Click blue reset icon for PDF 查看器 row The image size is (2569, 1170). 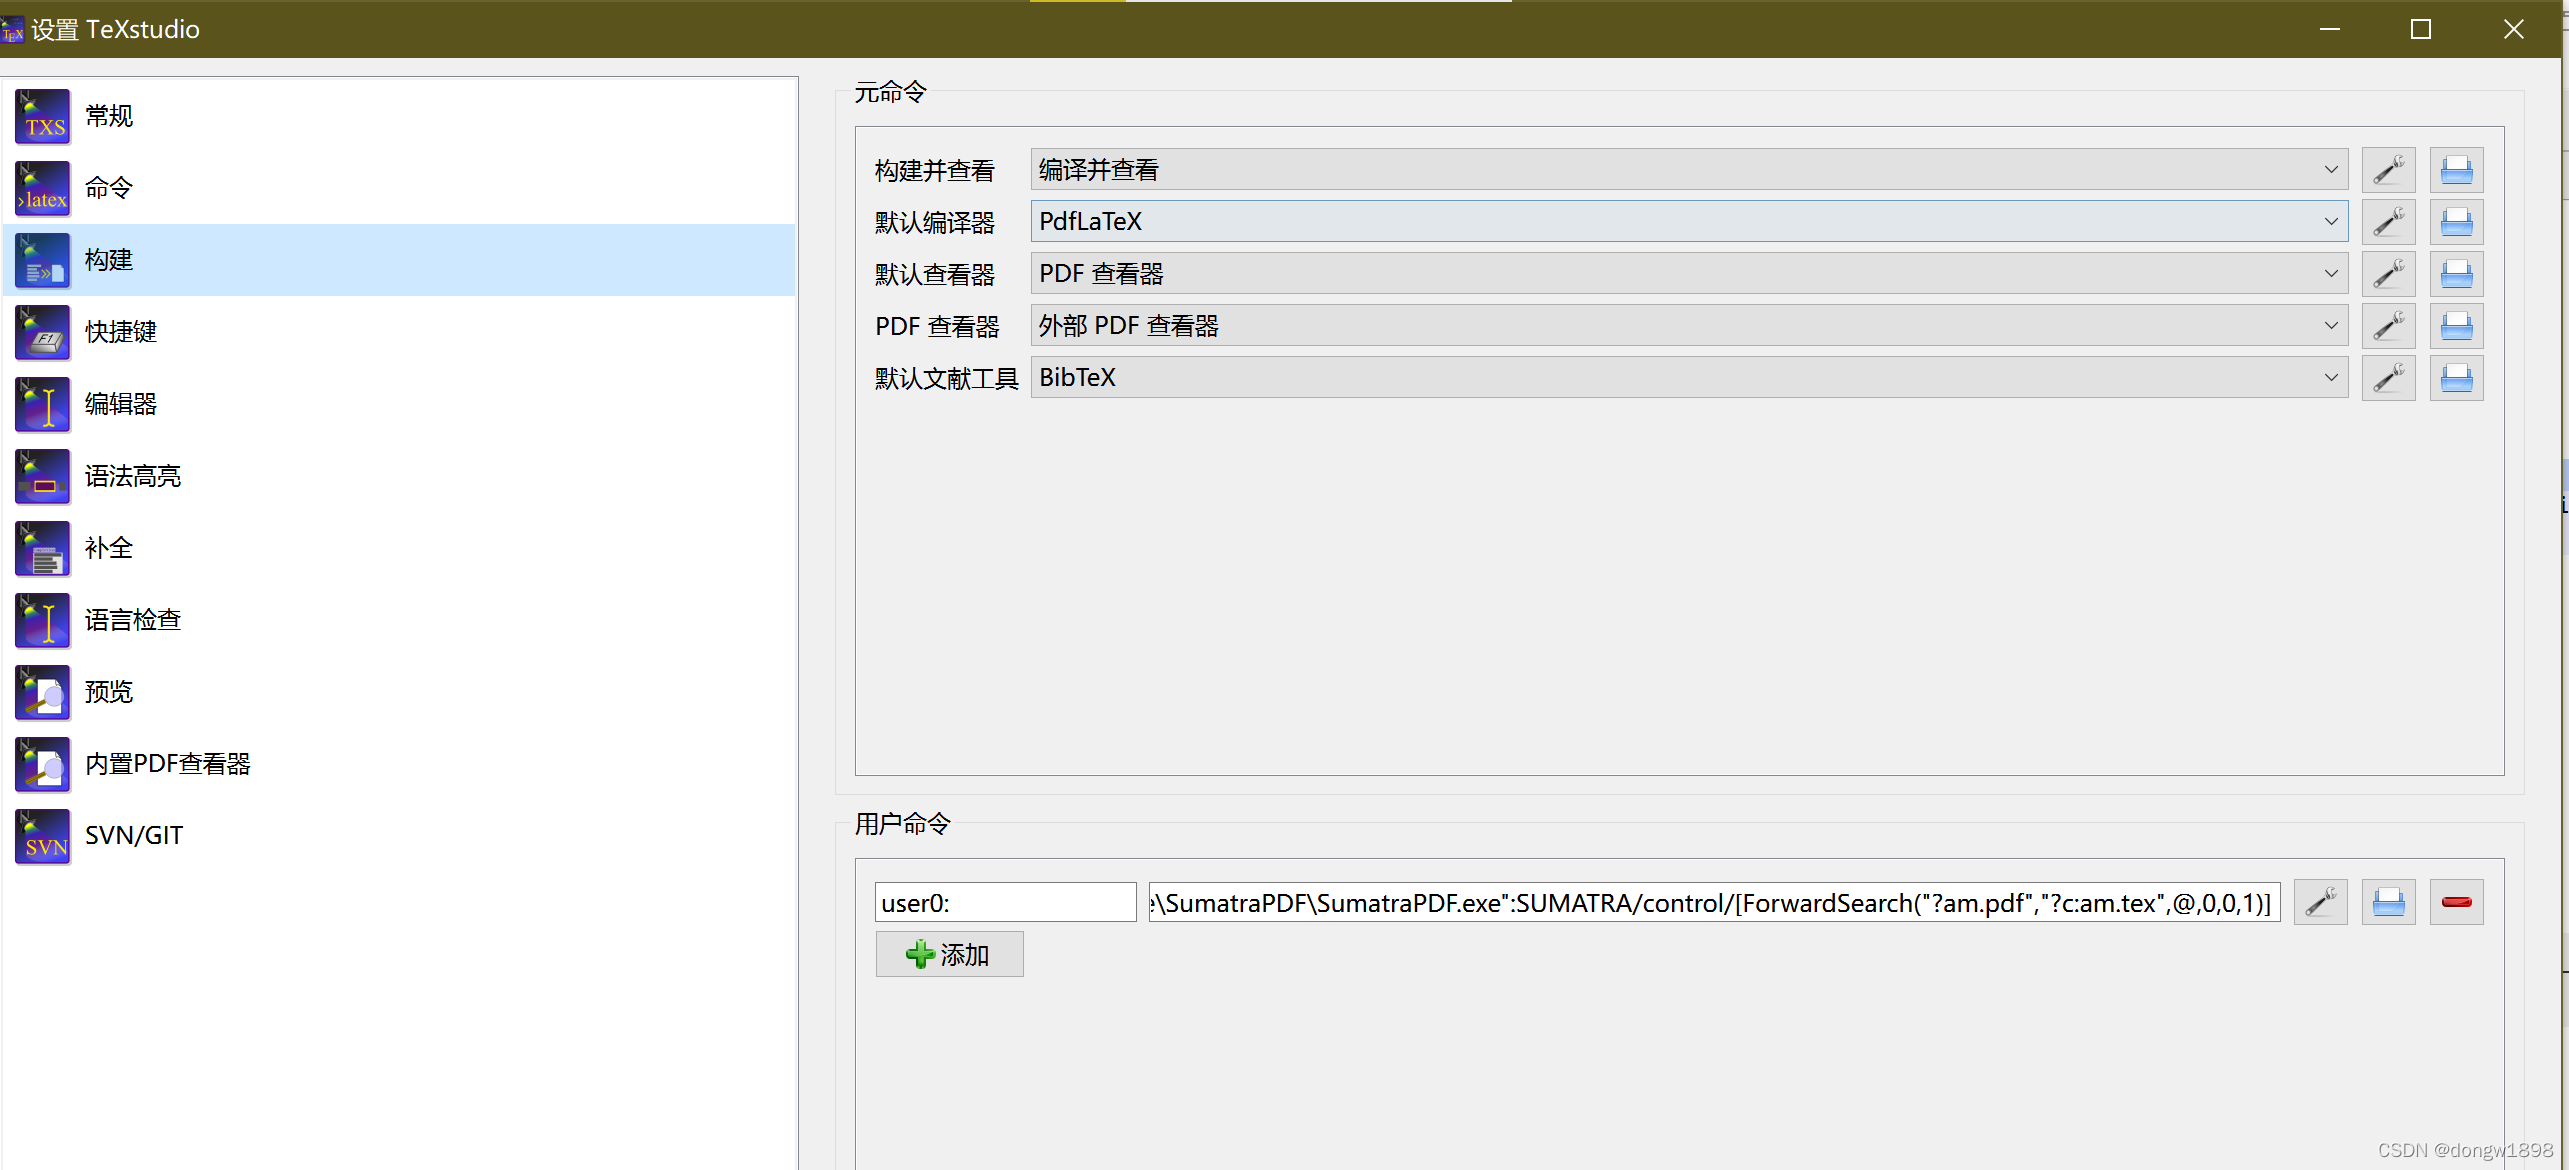click(2456, 326)
